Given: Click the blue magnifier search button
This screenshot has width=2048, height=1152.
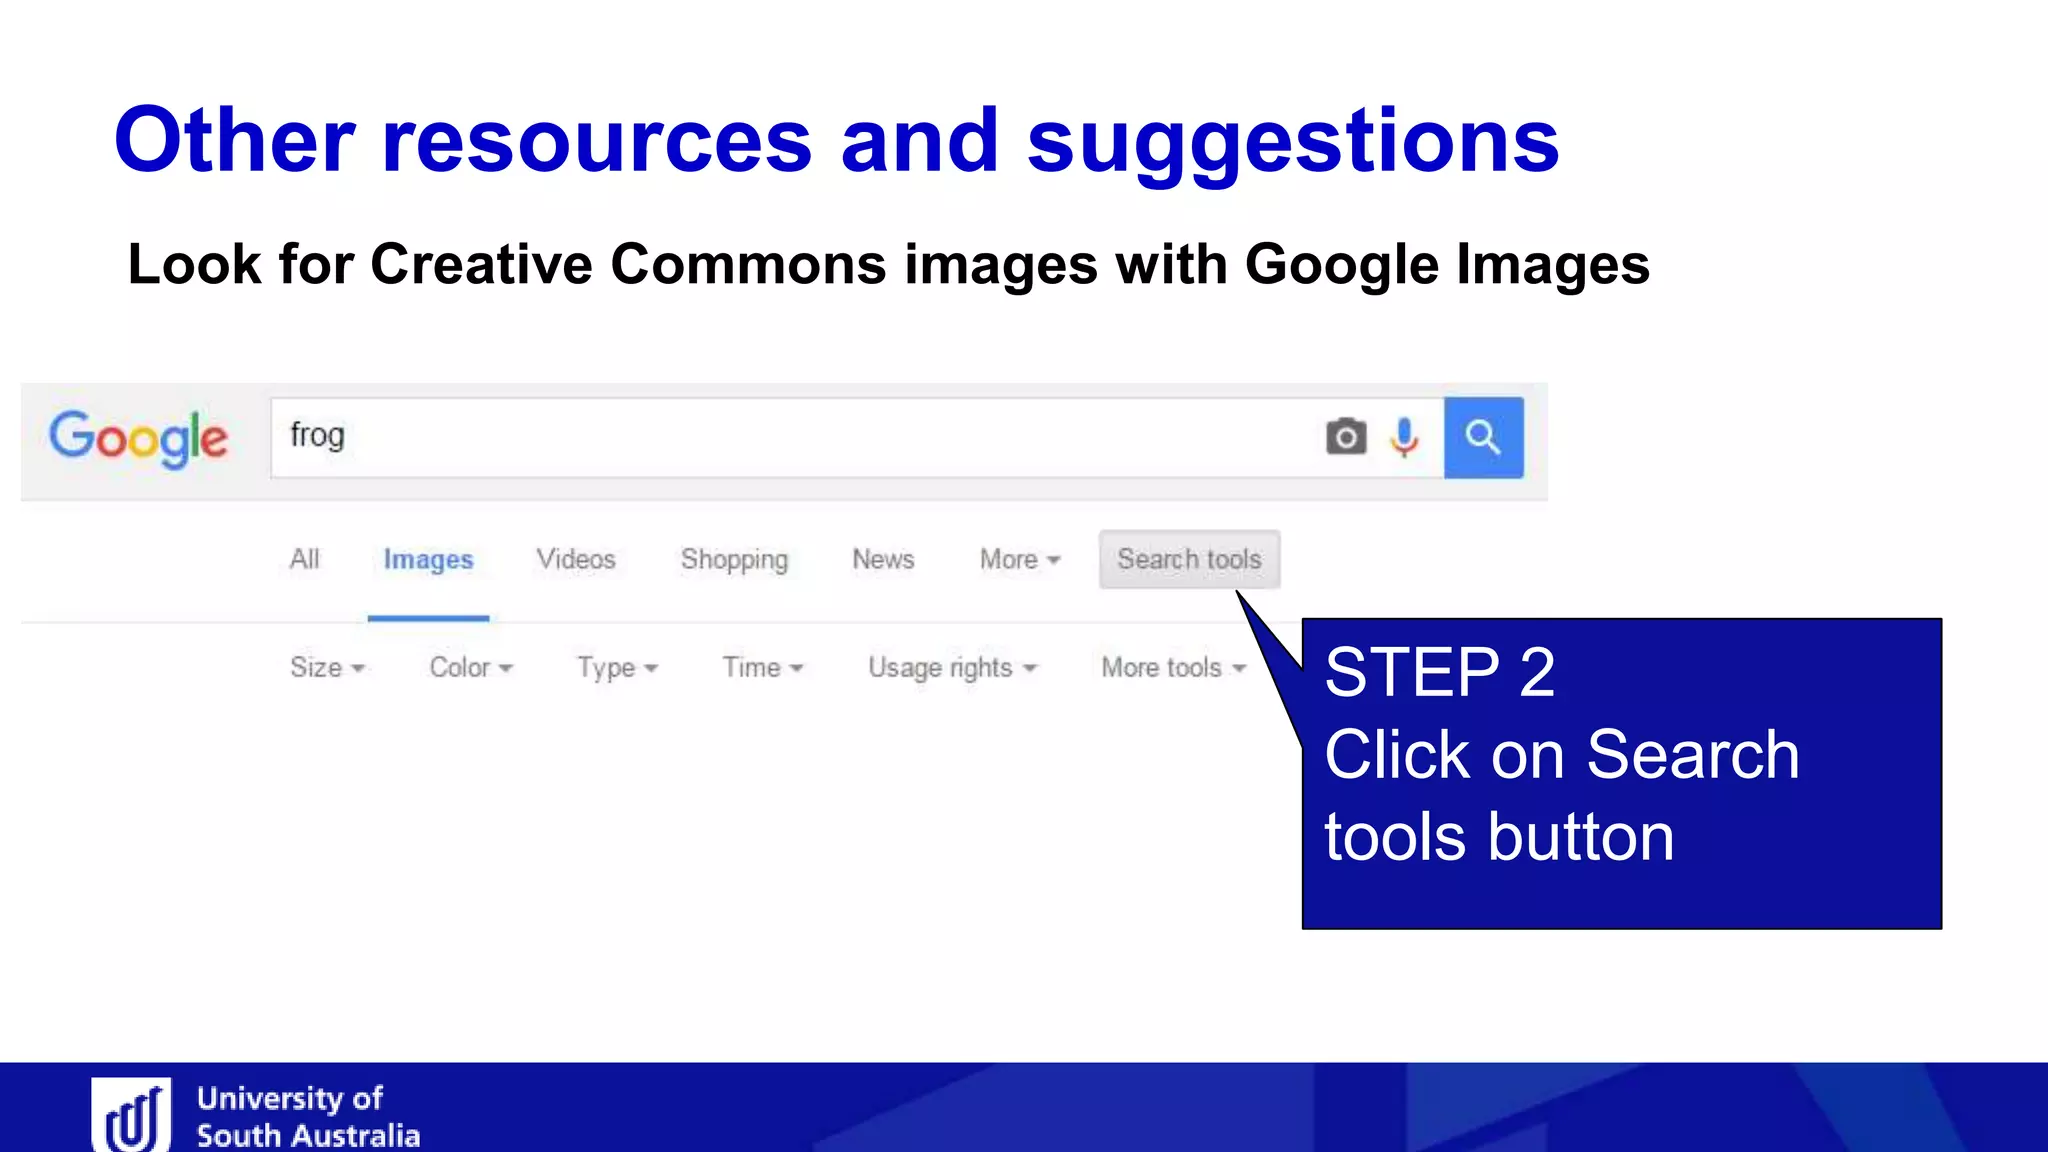Looking at the screenshot, I should (x=1484, y=437).
